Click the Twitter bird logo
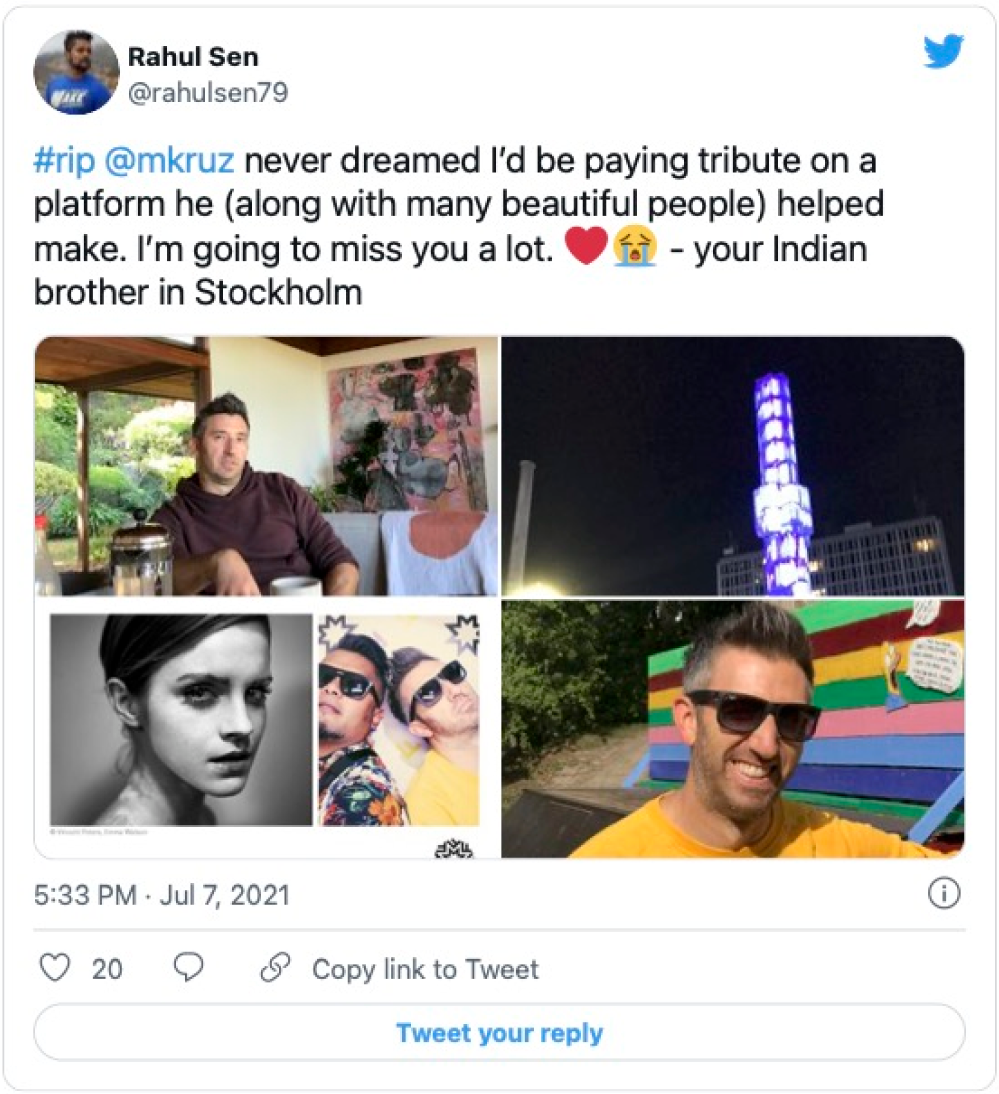This screenshot has height=1094, width=999. (x=942, y=51)
